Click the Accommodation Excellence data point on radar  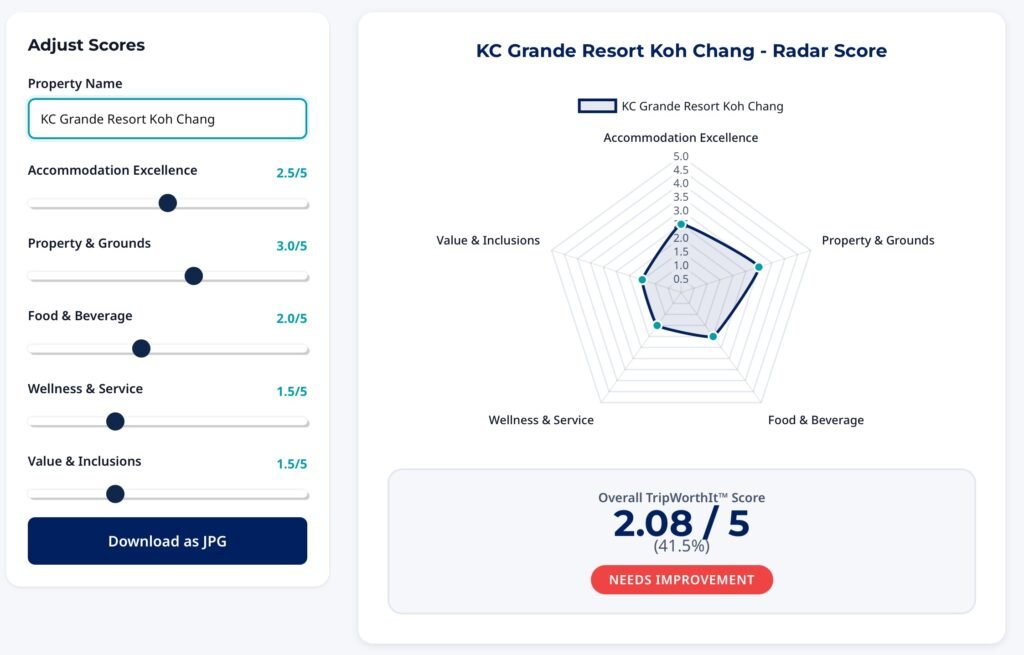[x=681, y=225]
